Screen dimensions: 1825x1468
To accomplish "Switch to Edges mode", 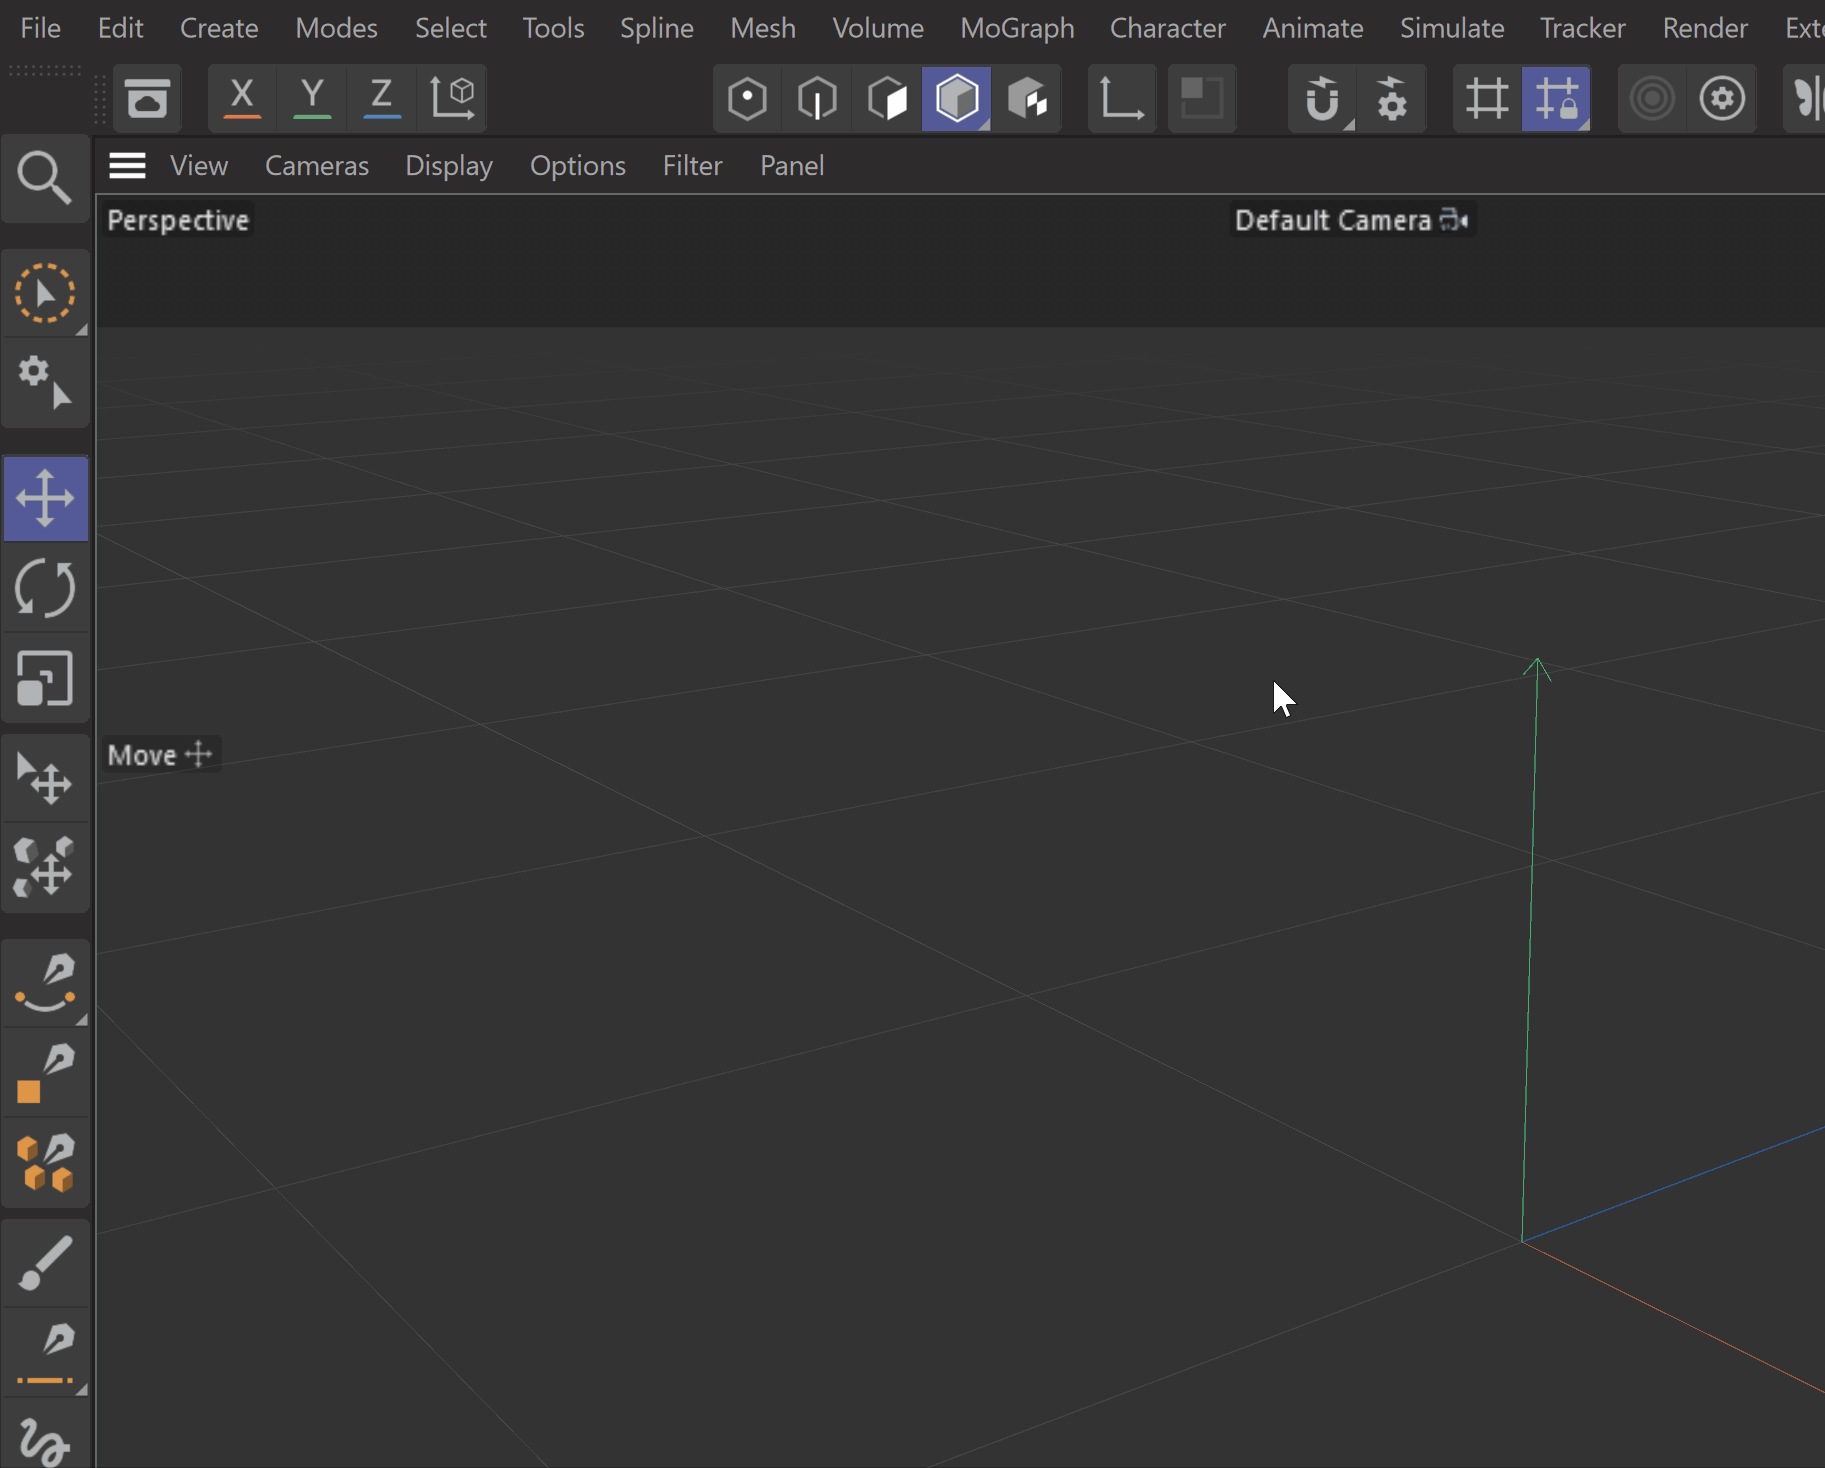I will [817, 99].
